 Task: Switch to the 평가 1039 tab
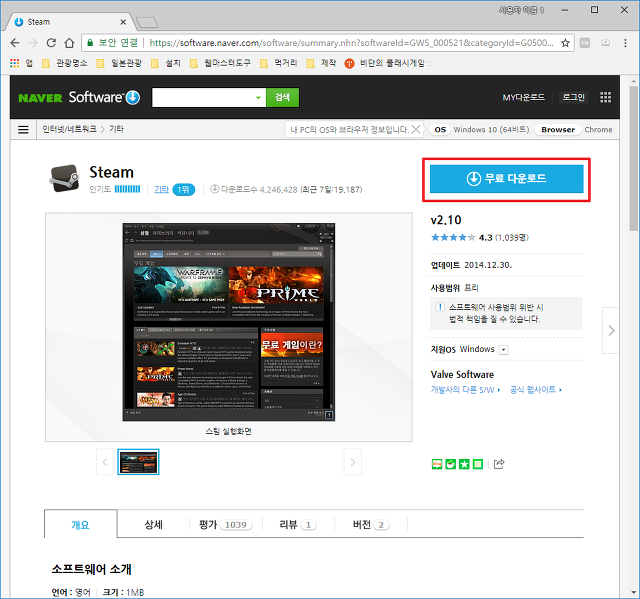[226, 524]
